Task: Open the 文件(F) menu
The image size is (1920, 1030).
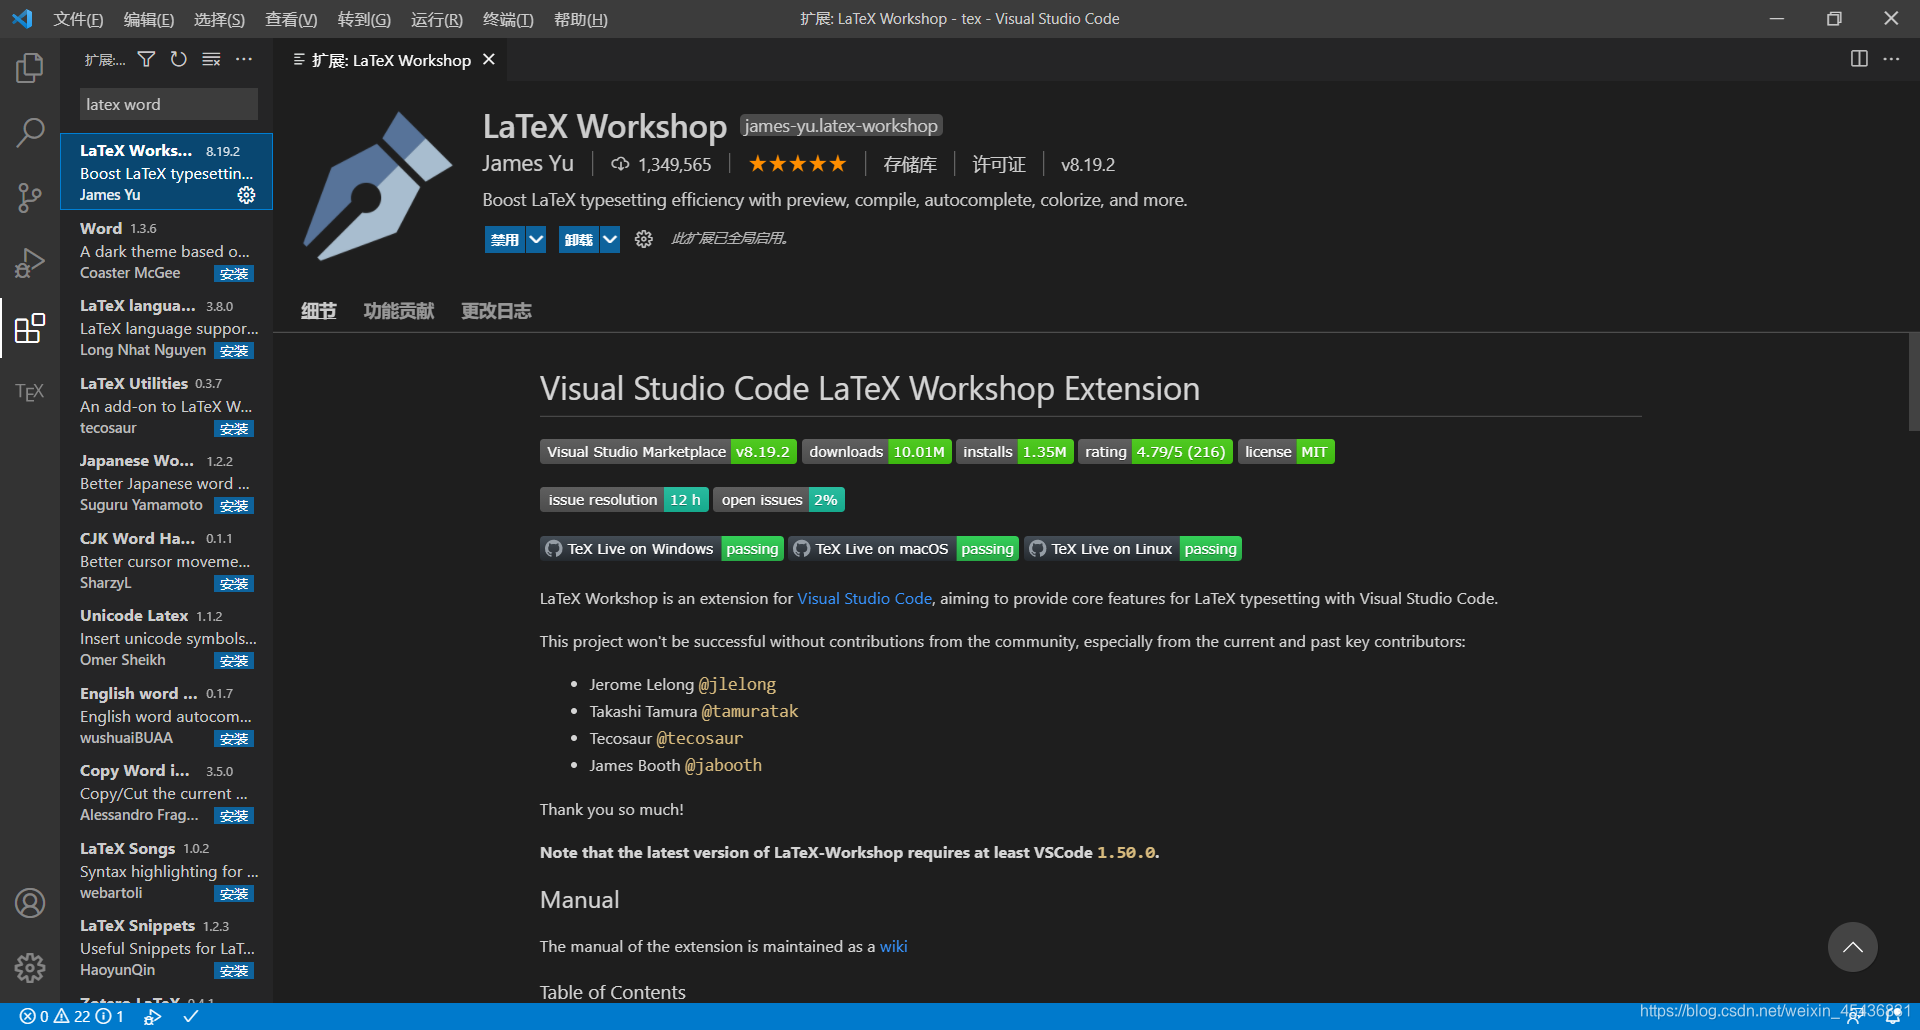Action: 78,19
